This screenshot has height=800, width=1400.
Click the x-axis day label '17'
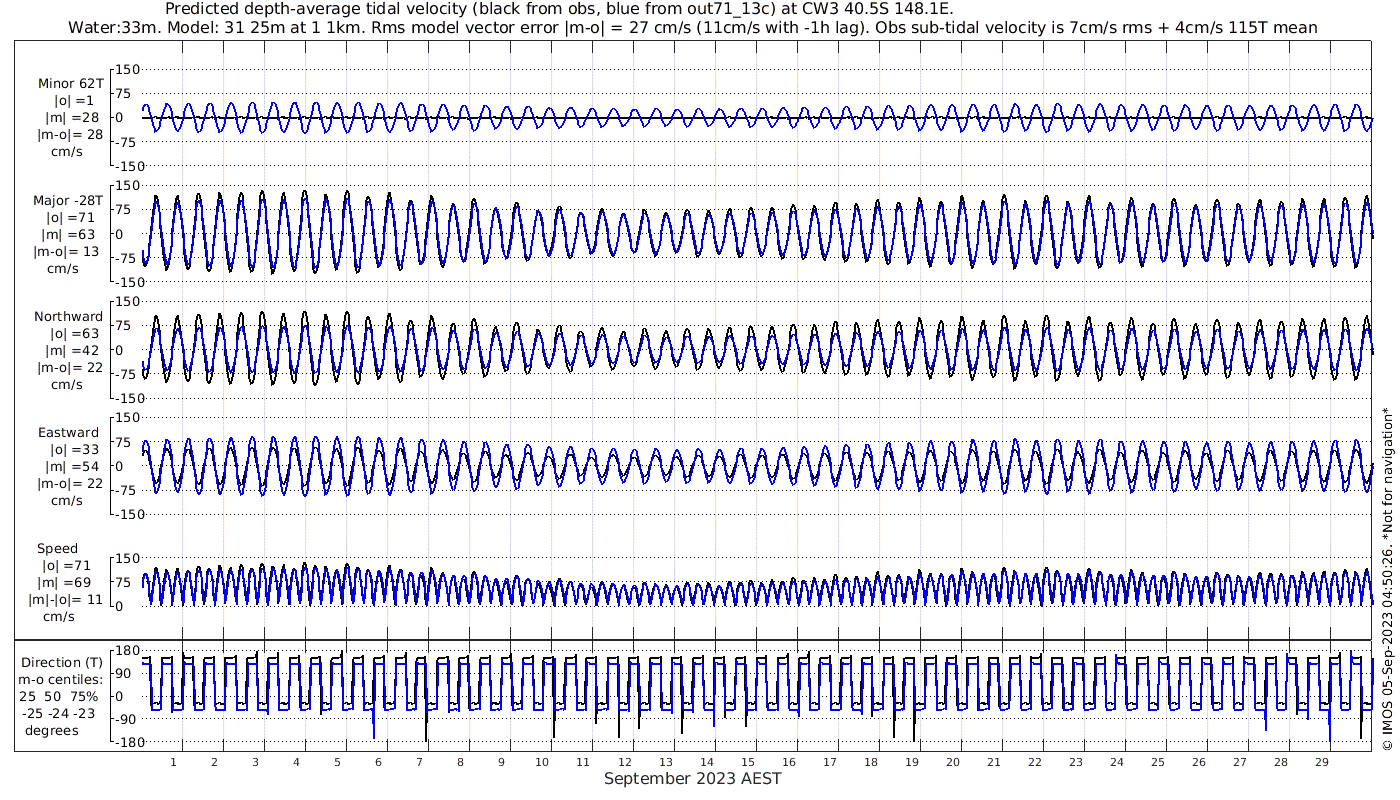(829, 761)
